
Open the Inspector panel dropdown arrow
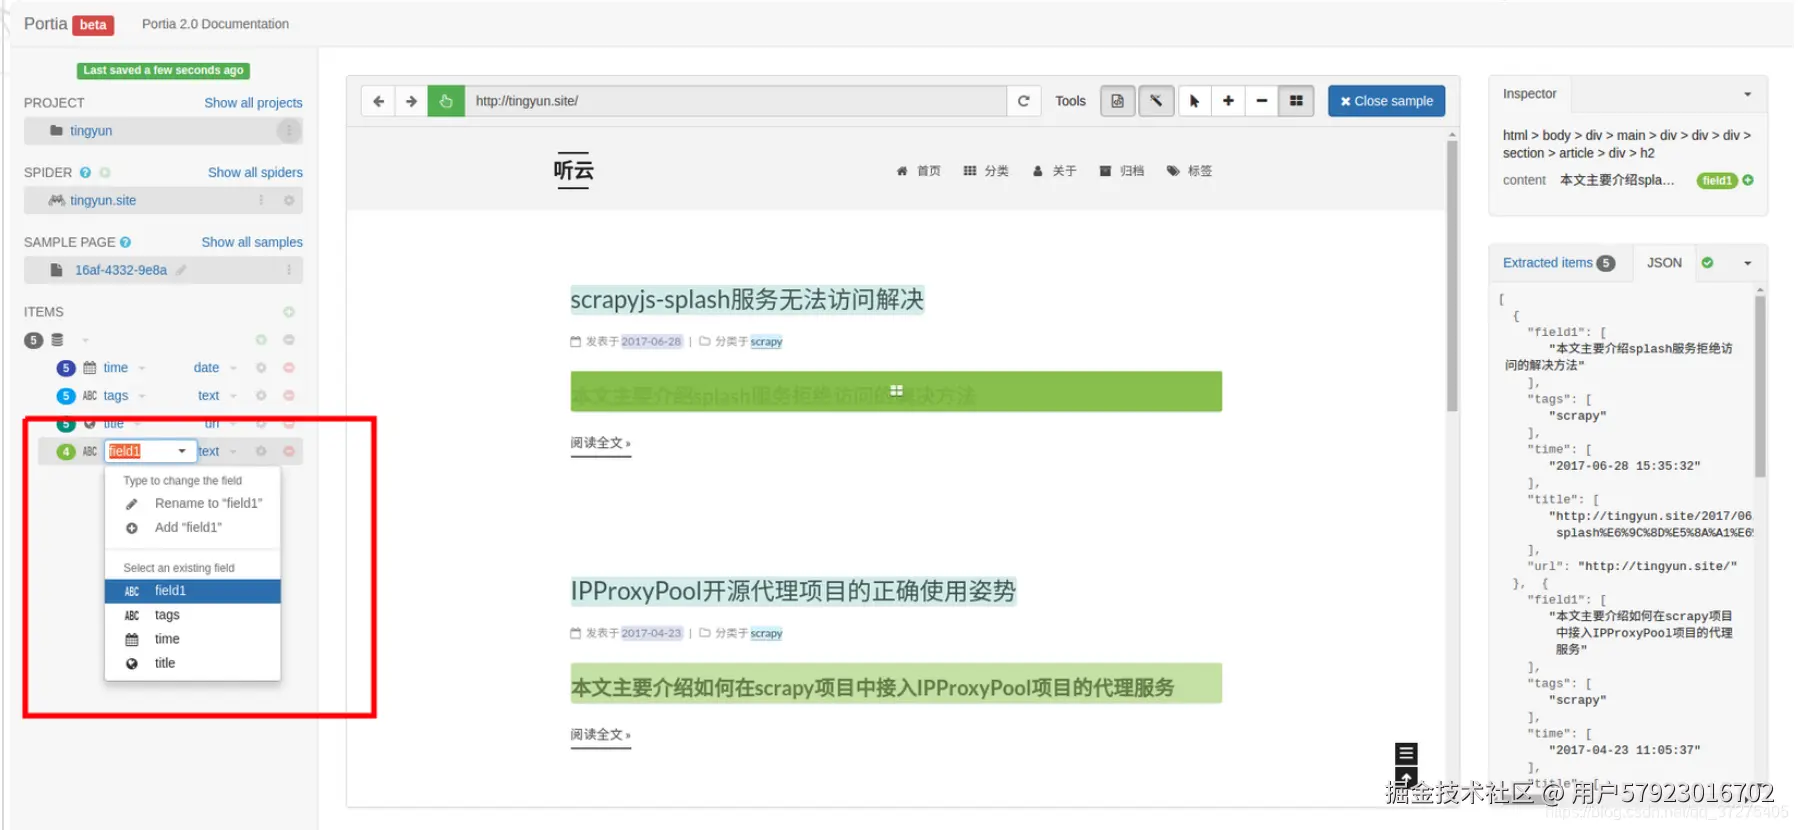point(1747,95)
